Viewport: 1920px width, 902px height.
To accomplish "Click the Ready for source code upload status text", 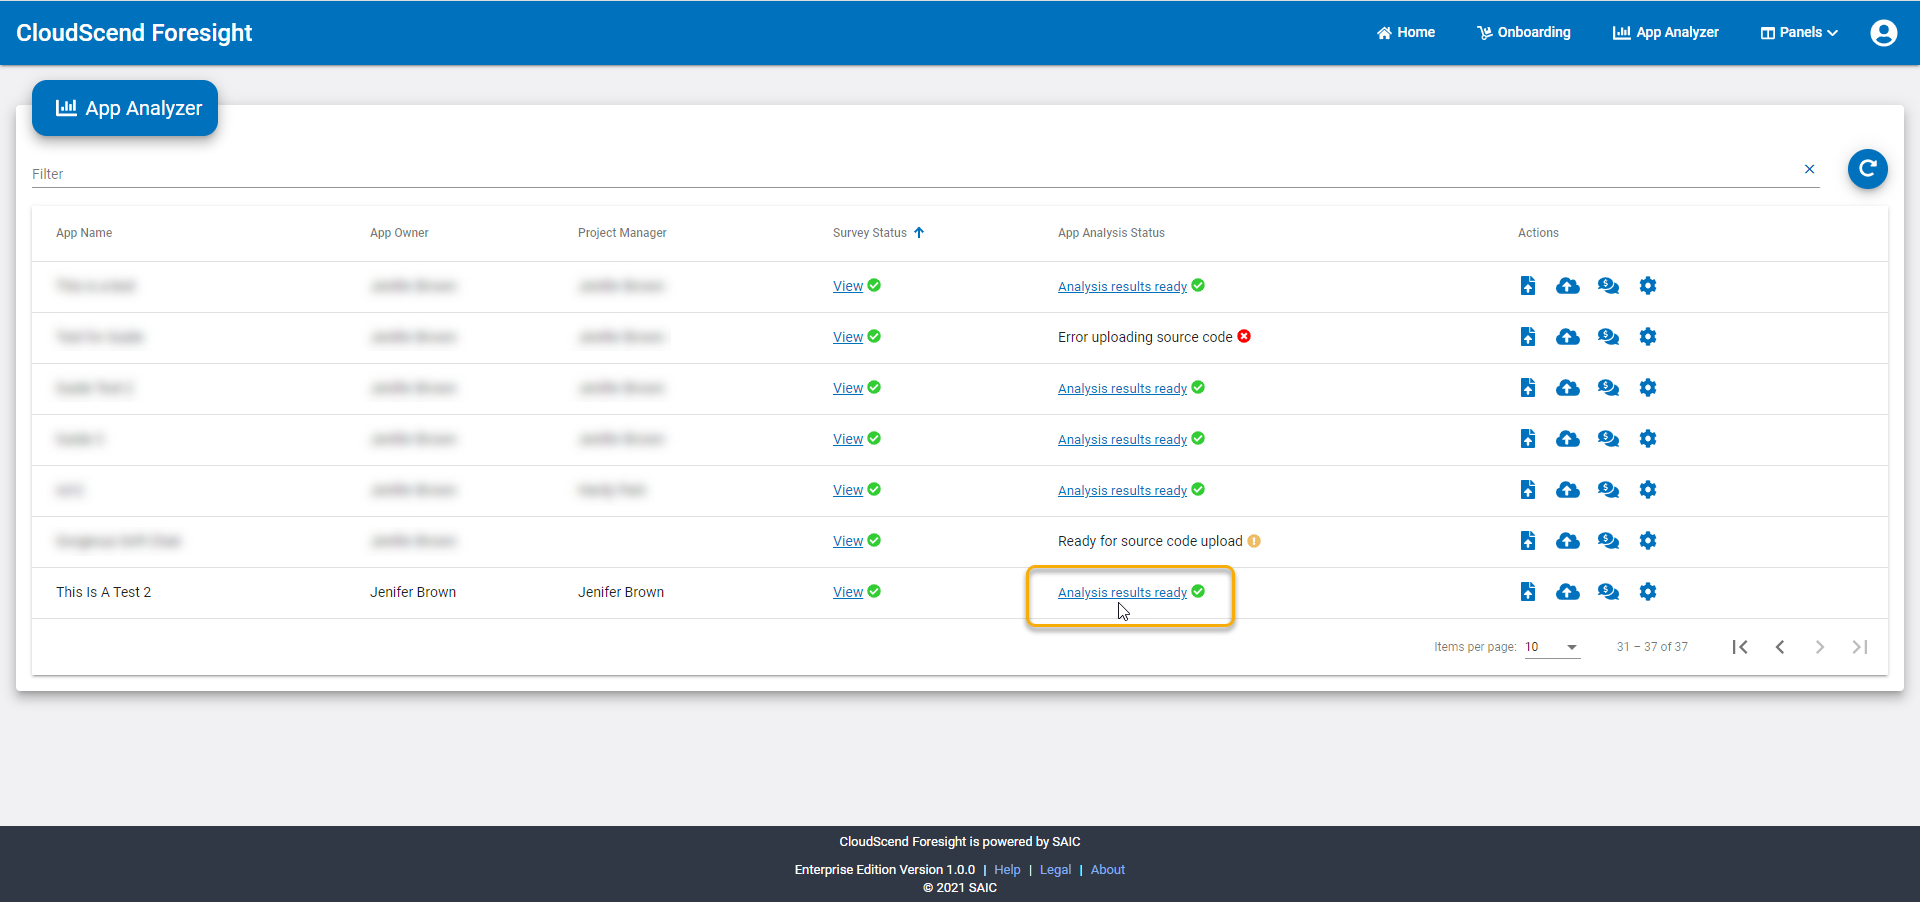I will 1150,541.
